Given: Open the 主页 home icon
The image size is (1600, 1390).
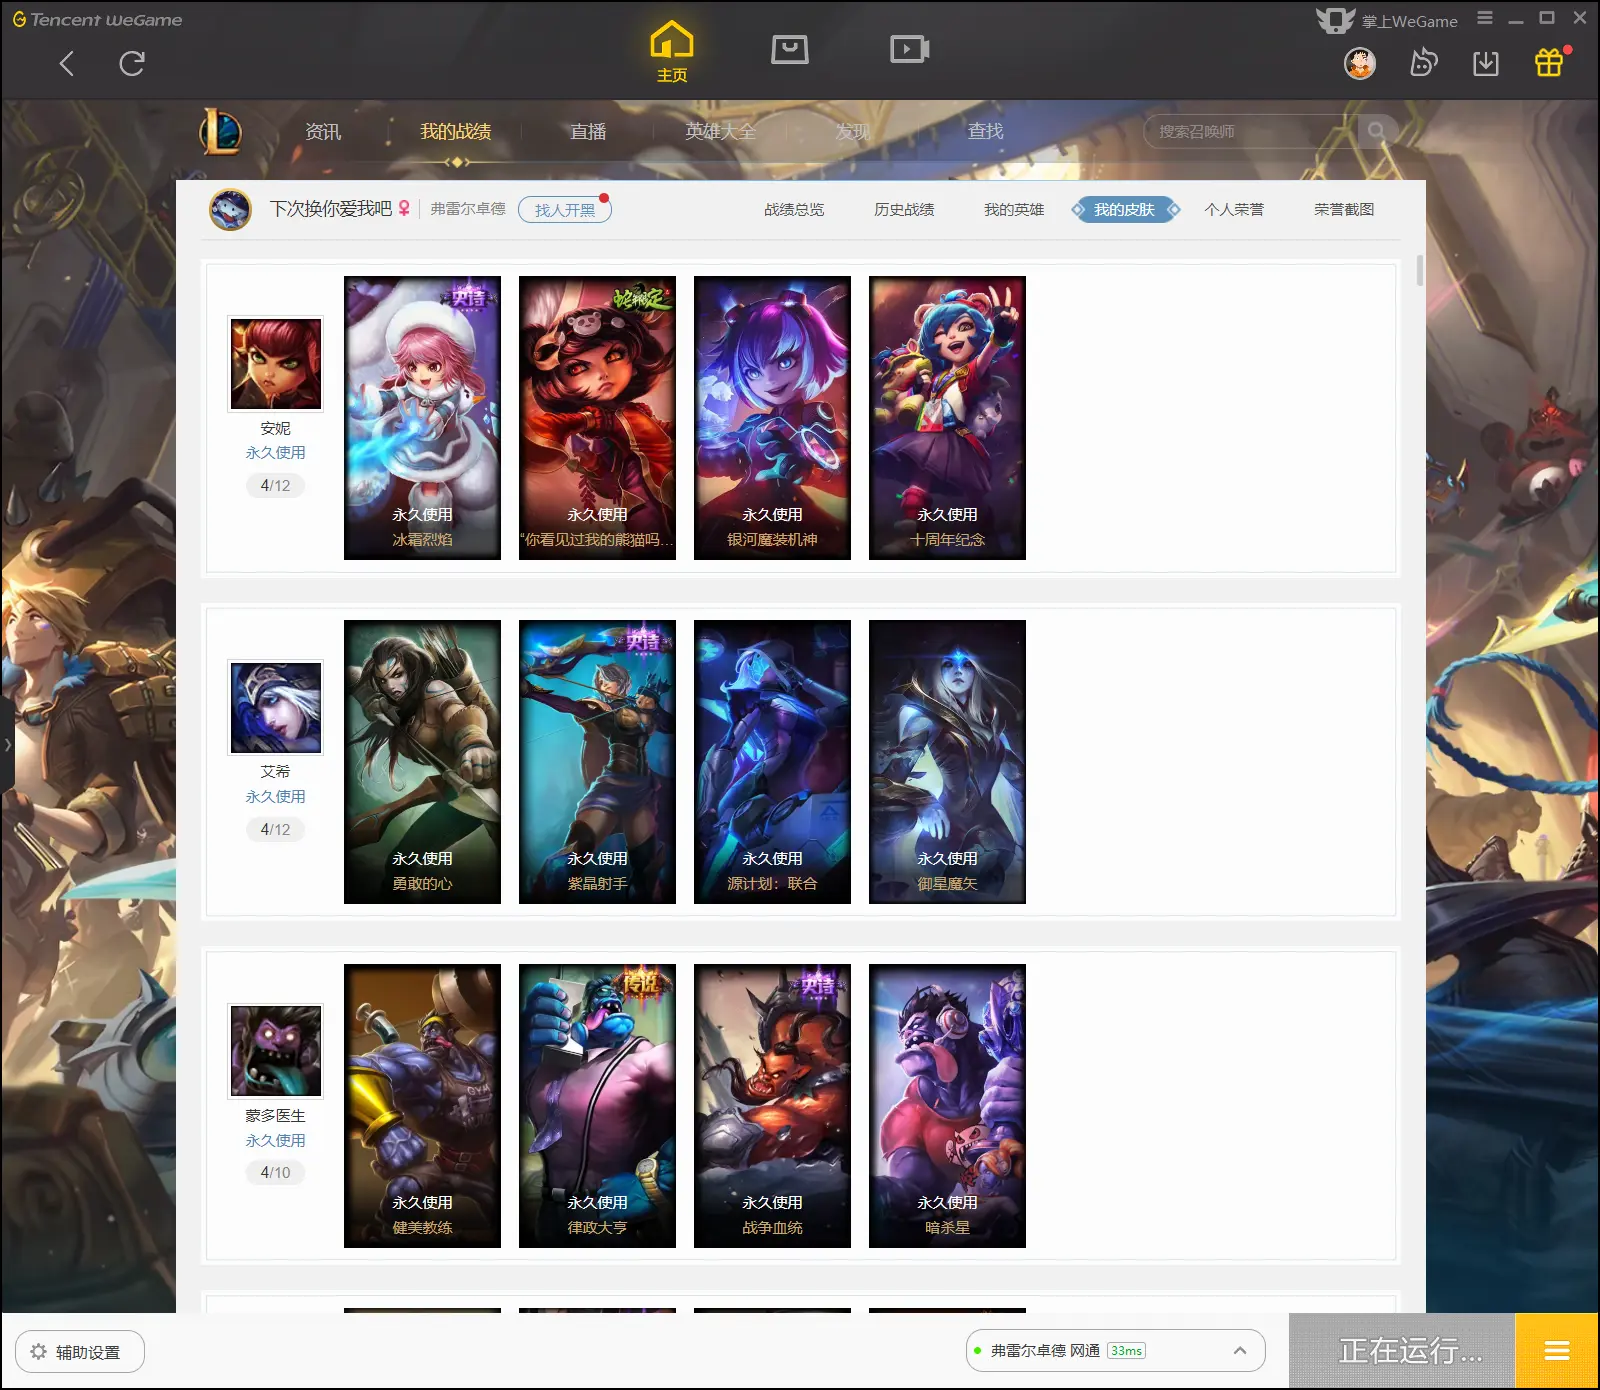Looking at the screenshot, I should click(671, 51).
